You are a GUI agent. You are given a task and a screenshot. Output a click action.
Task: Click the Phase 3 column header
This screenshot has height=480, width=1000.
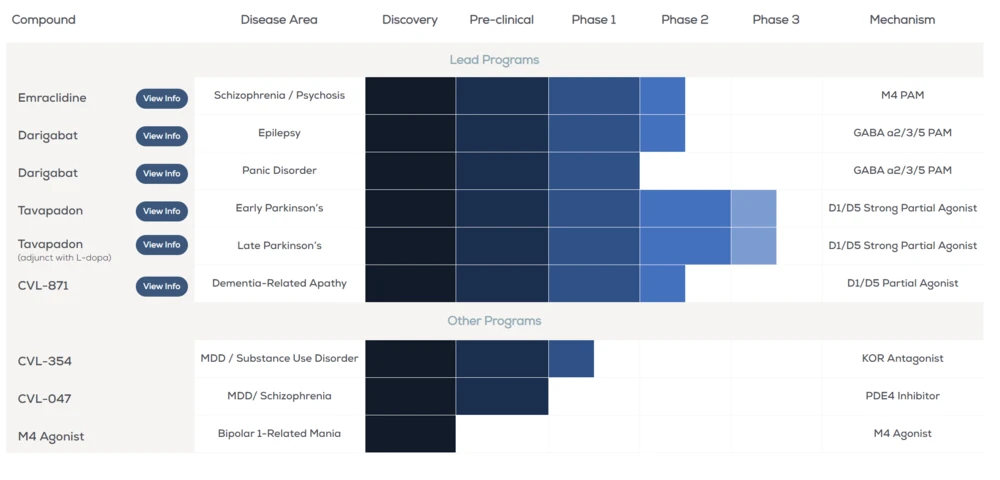(x=776, y=20)
